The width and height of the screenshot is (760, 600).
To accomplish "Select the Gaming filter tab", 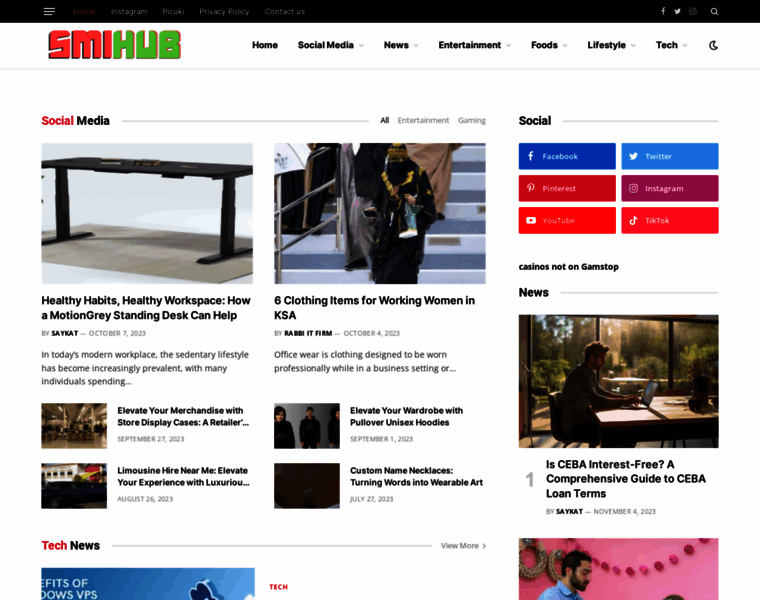I will (x=472, y=120).
